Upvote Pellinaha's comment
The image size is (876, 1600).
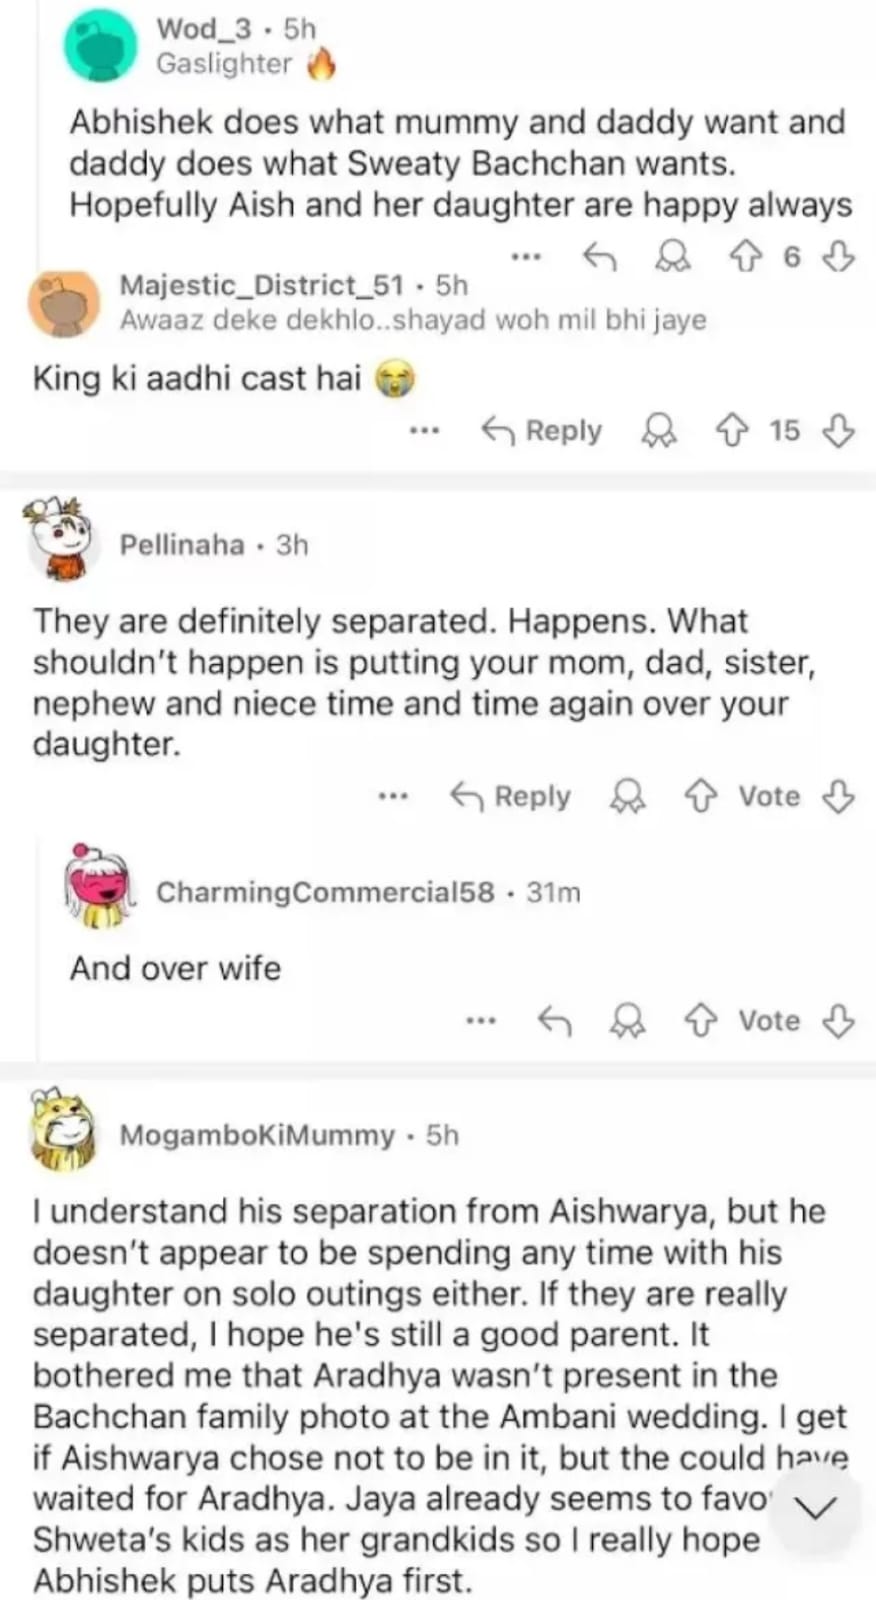click(700, 797)
